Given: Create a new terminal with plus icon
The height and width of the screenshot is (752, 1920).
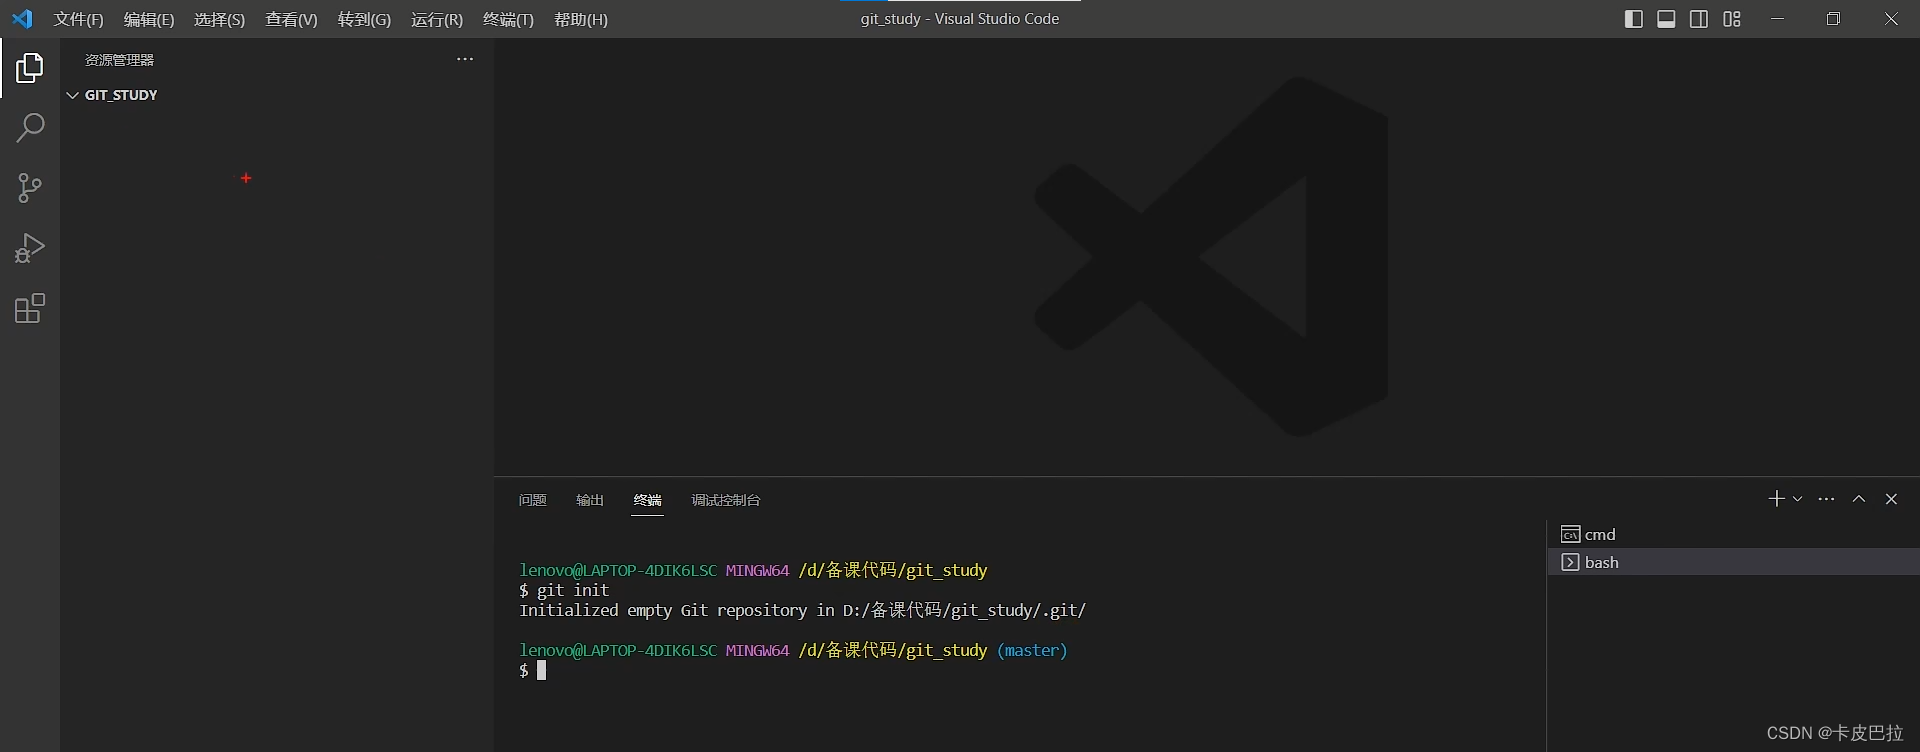Looking at the screenshot, I should (x=1776, y=499).
